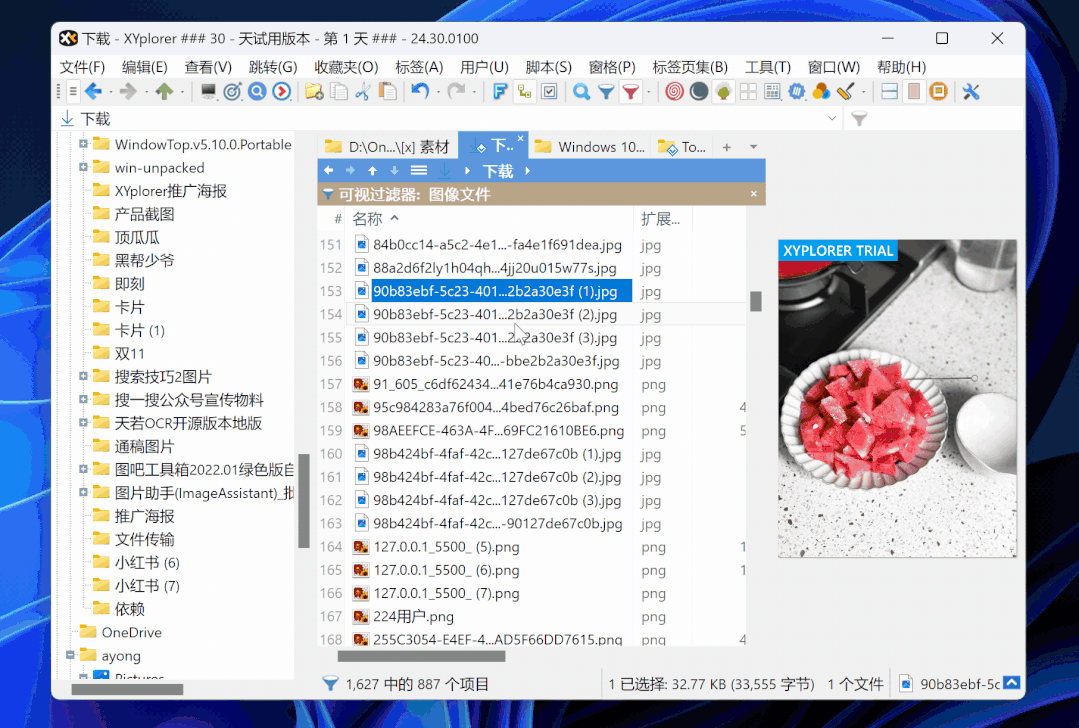Toggle the folder tree panel icon
Viewport: 1079px width, 728px height.
[524, 92]
